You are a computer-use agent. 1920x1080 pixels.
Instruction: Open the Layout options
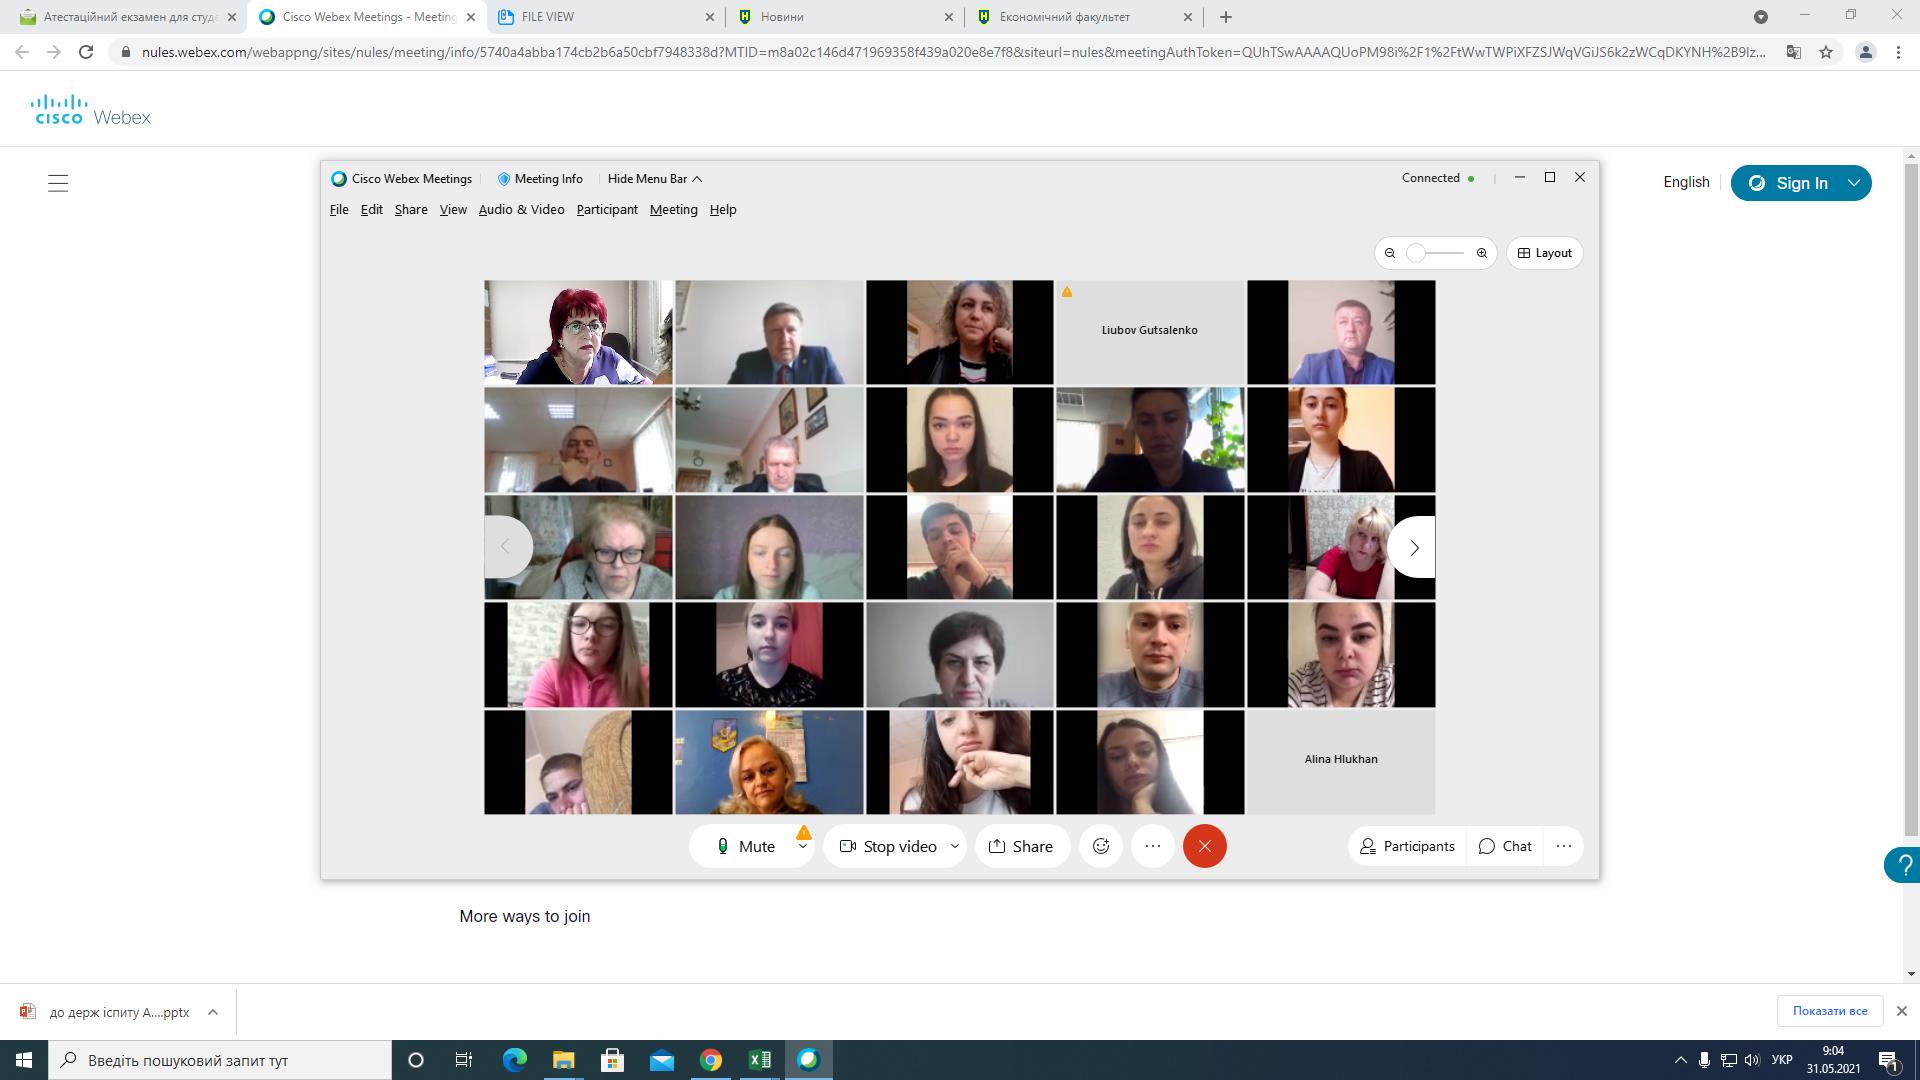(x=1545, y=253)
